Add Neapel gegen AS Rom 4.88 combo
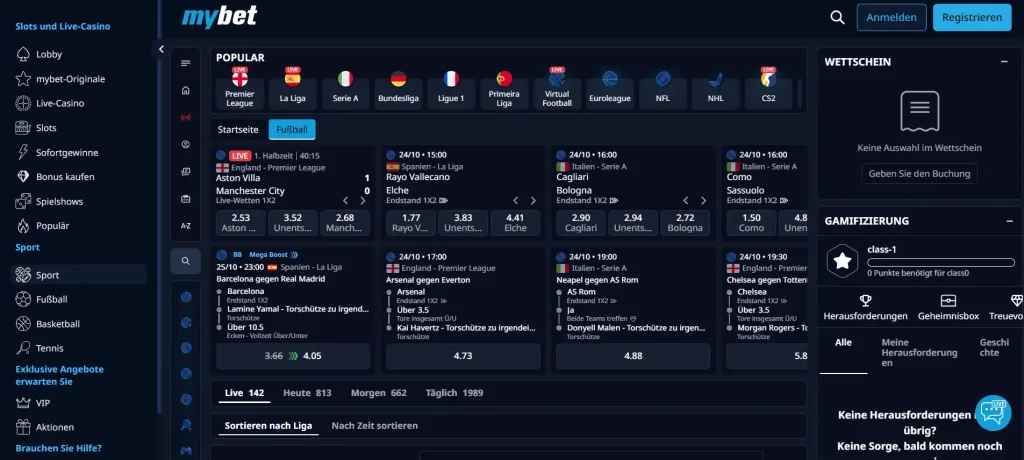The width and height of the screenshot is (1024, 460). click(633, 356)
